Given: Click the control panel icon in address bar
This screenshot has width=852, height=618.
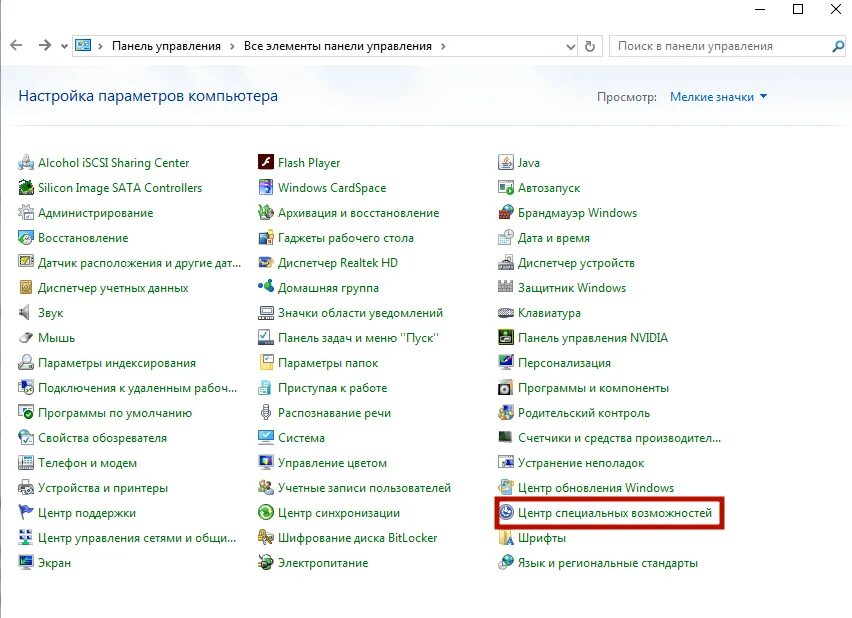Looking at the screenshot, I should pos(83,46).
